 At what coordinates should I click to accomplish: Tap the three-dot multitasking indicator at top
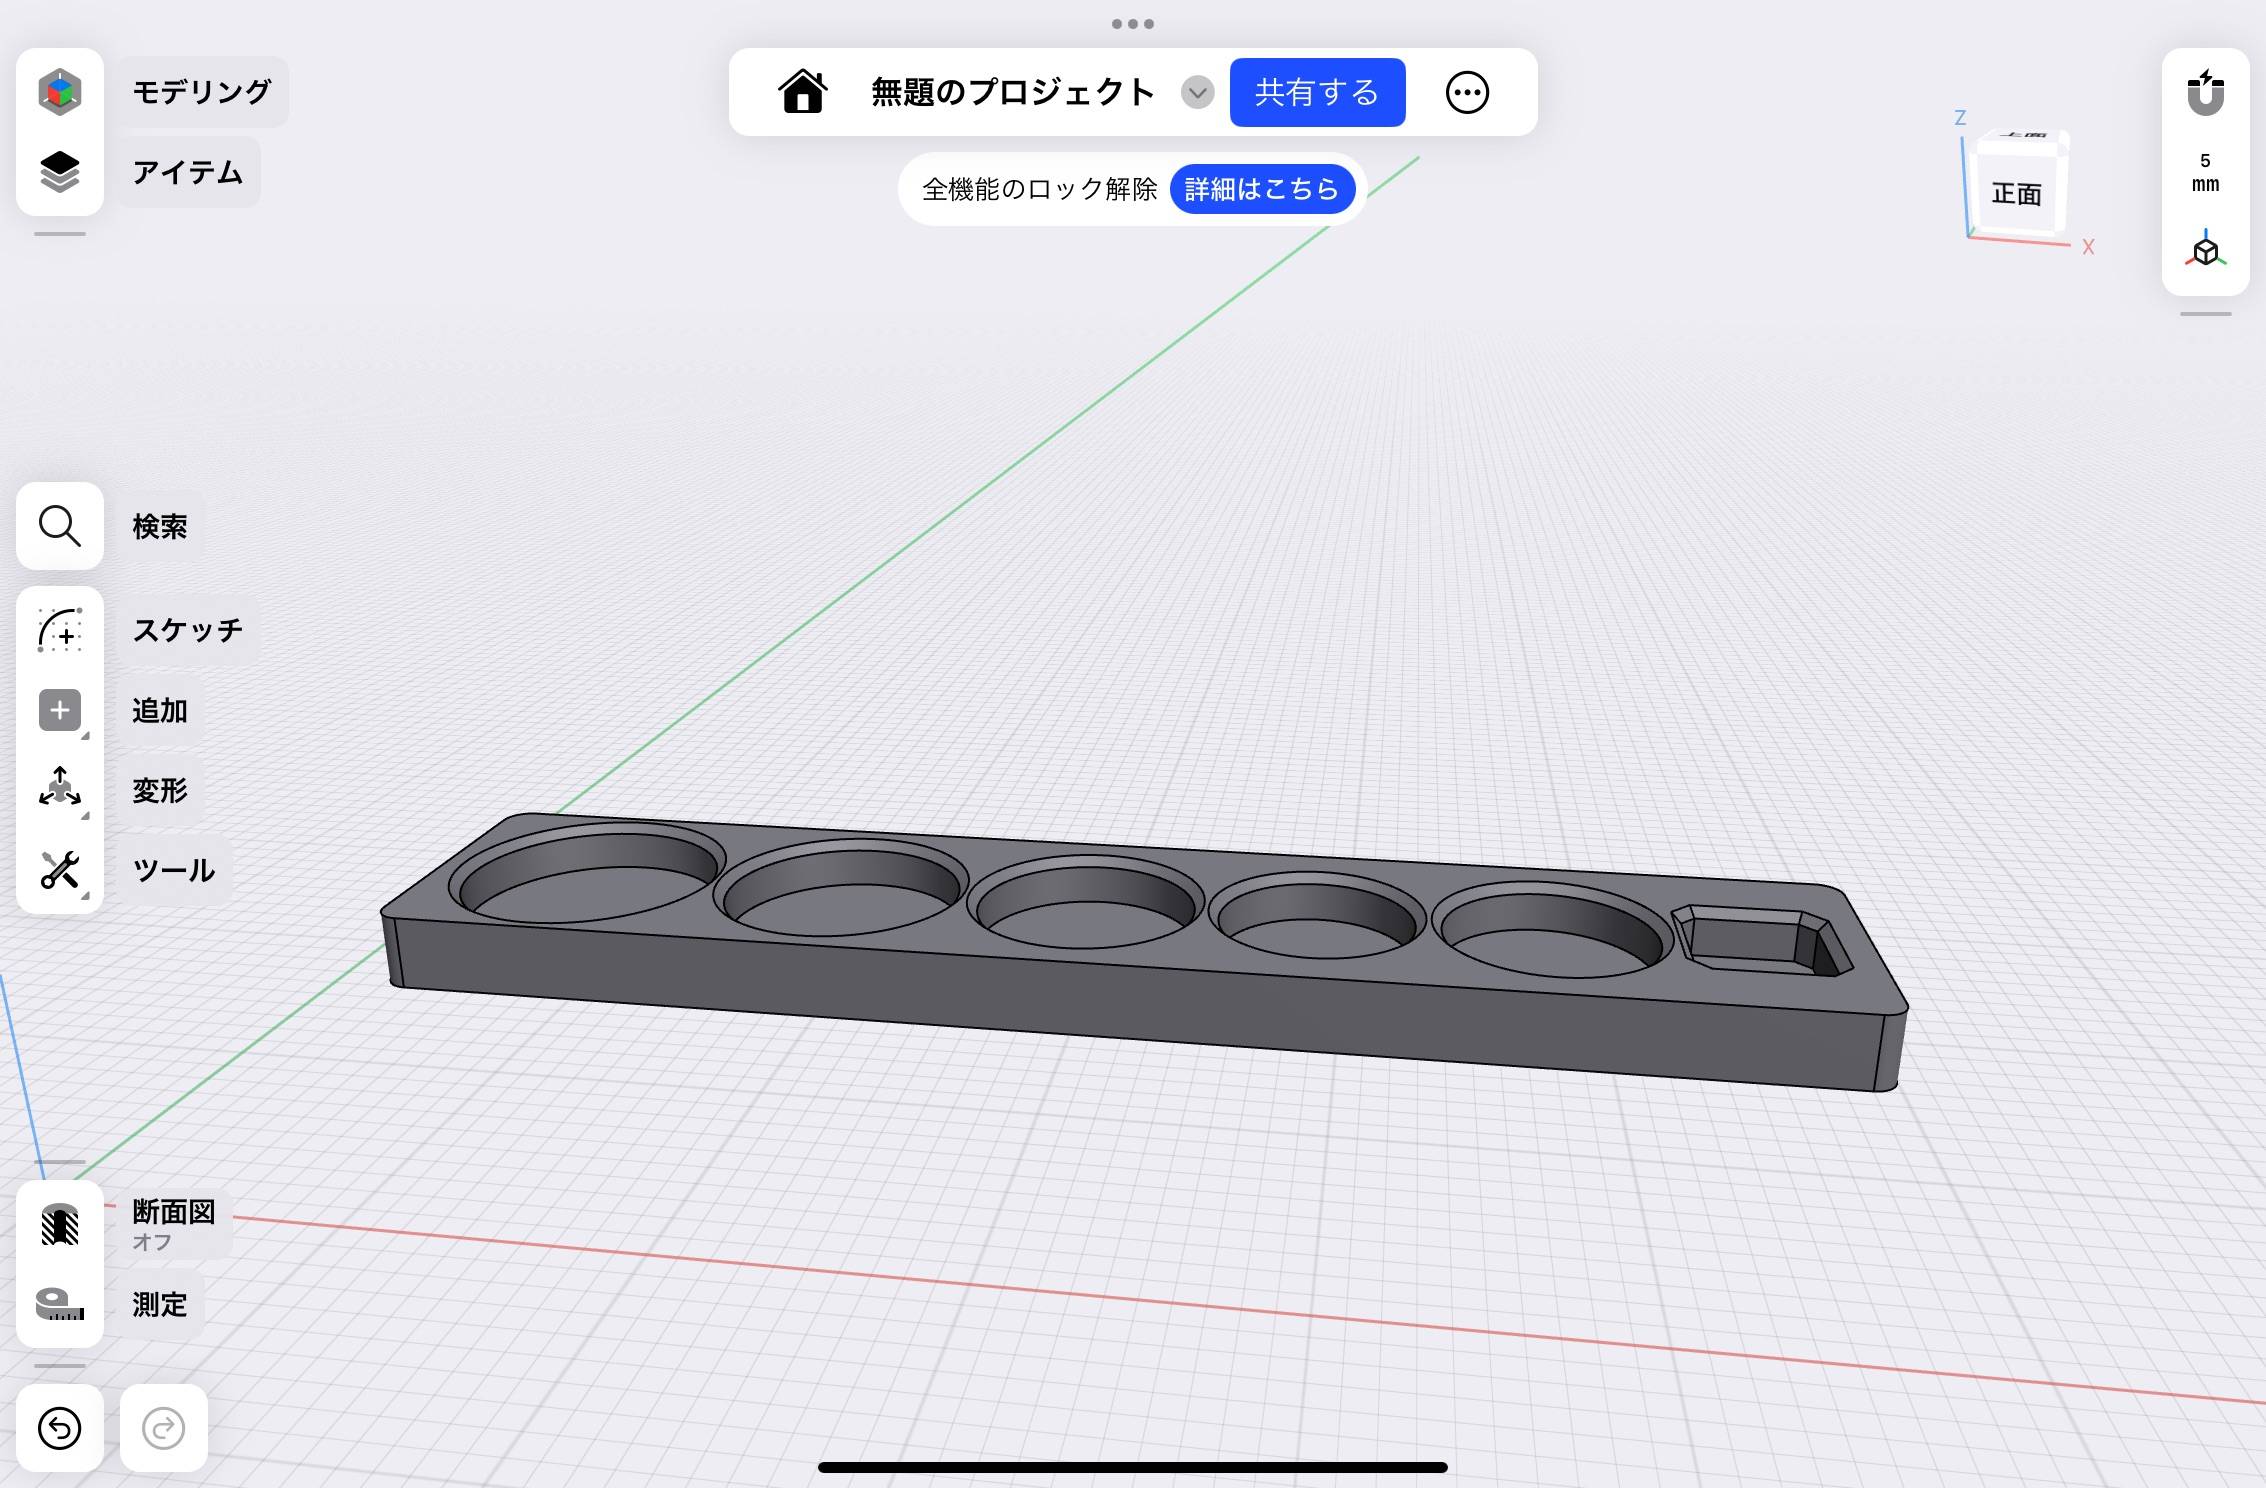click(1133, 24)
